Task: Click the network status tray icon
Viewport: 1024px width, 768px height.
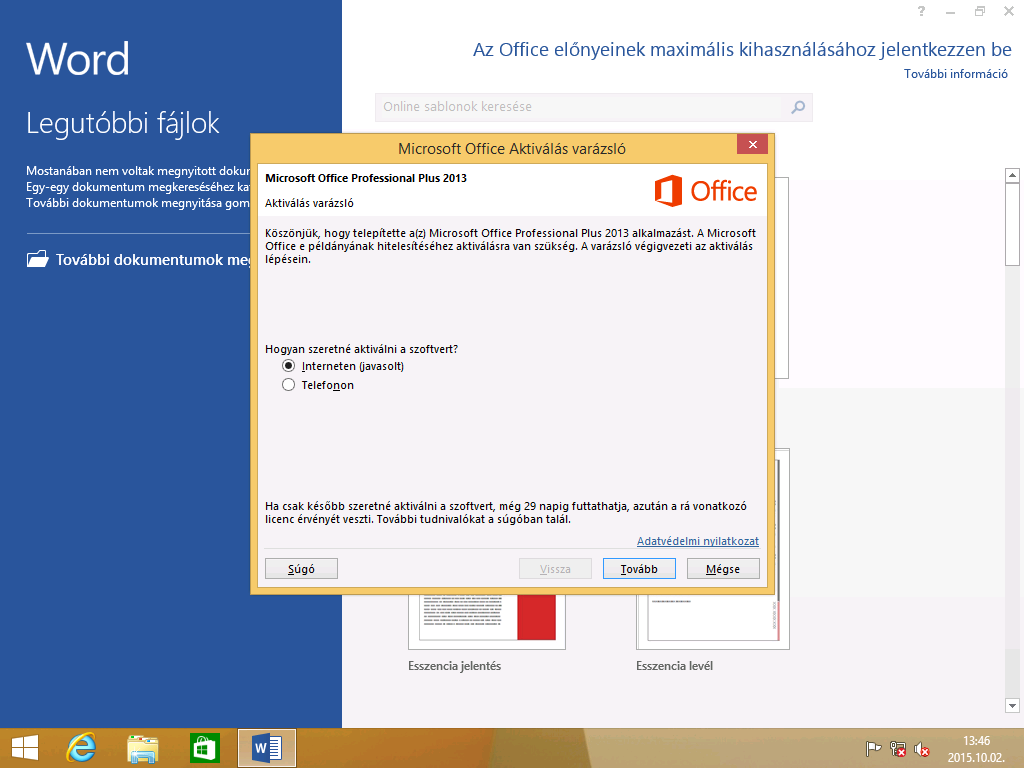Action: click(897, 749)
